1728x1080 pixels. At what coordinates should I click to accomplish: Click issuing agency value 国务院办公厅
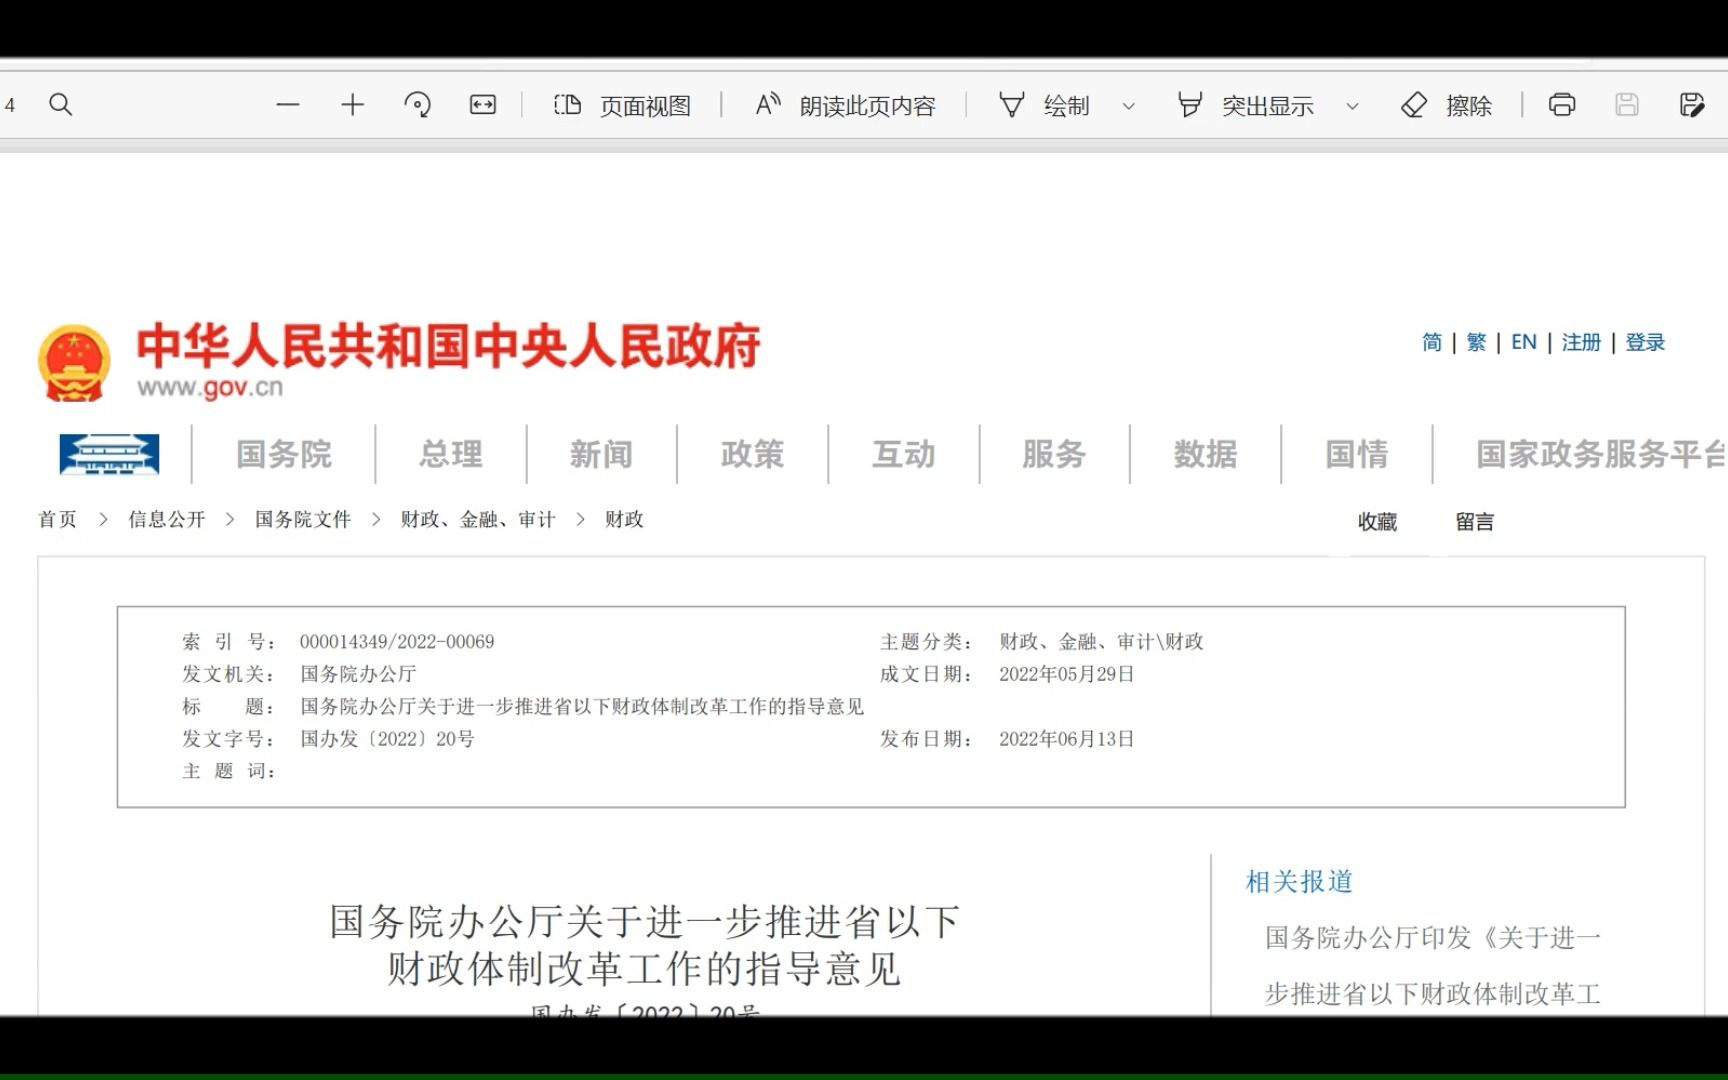pos(358,674)
